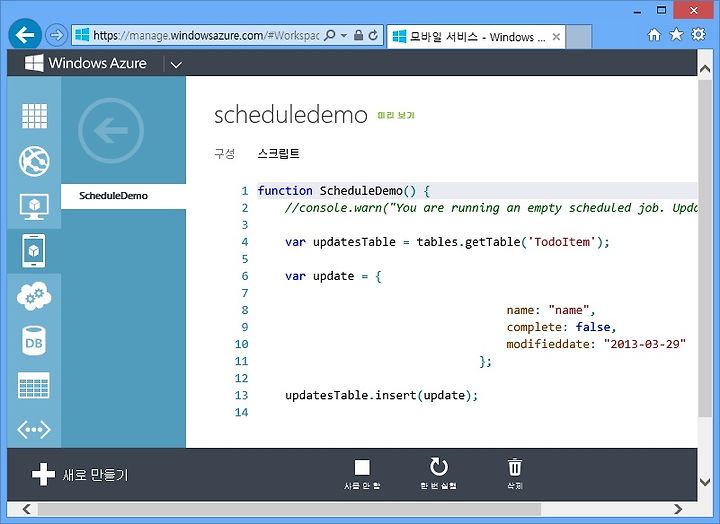Open All Items grid icon in sidebar

(x=34, y=116)
